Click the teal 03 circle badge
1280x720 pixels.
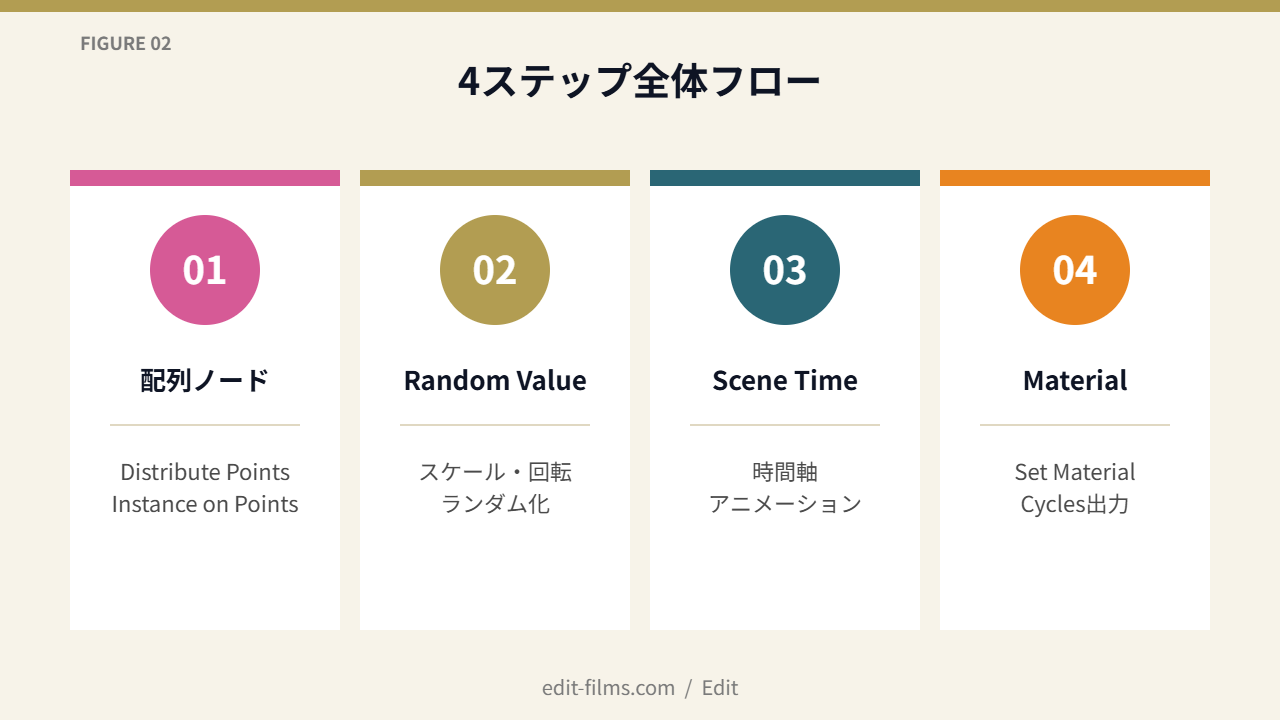[x=785, y=270]
